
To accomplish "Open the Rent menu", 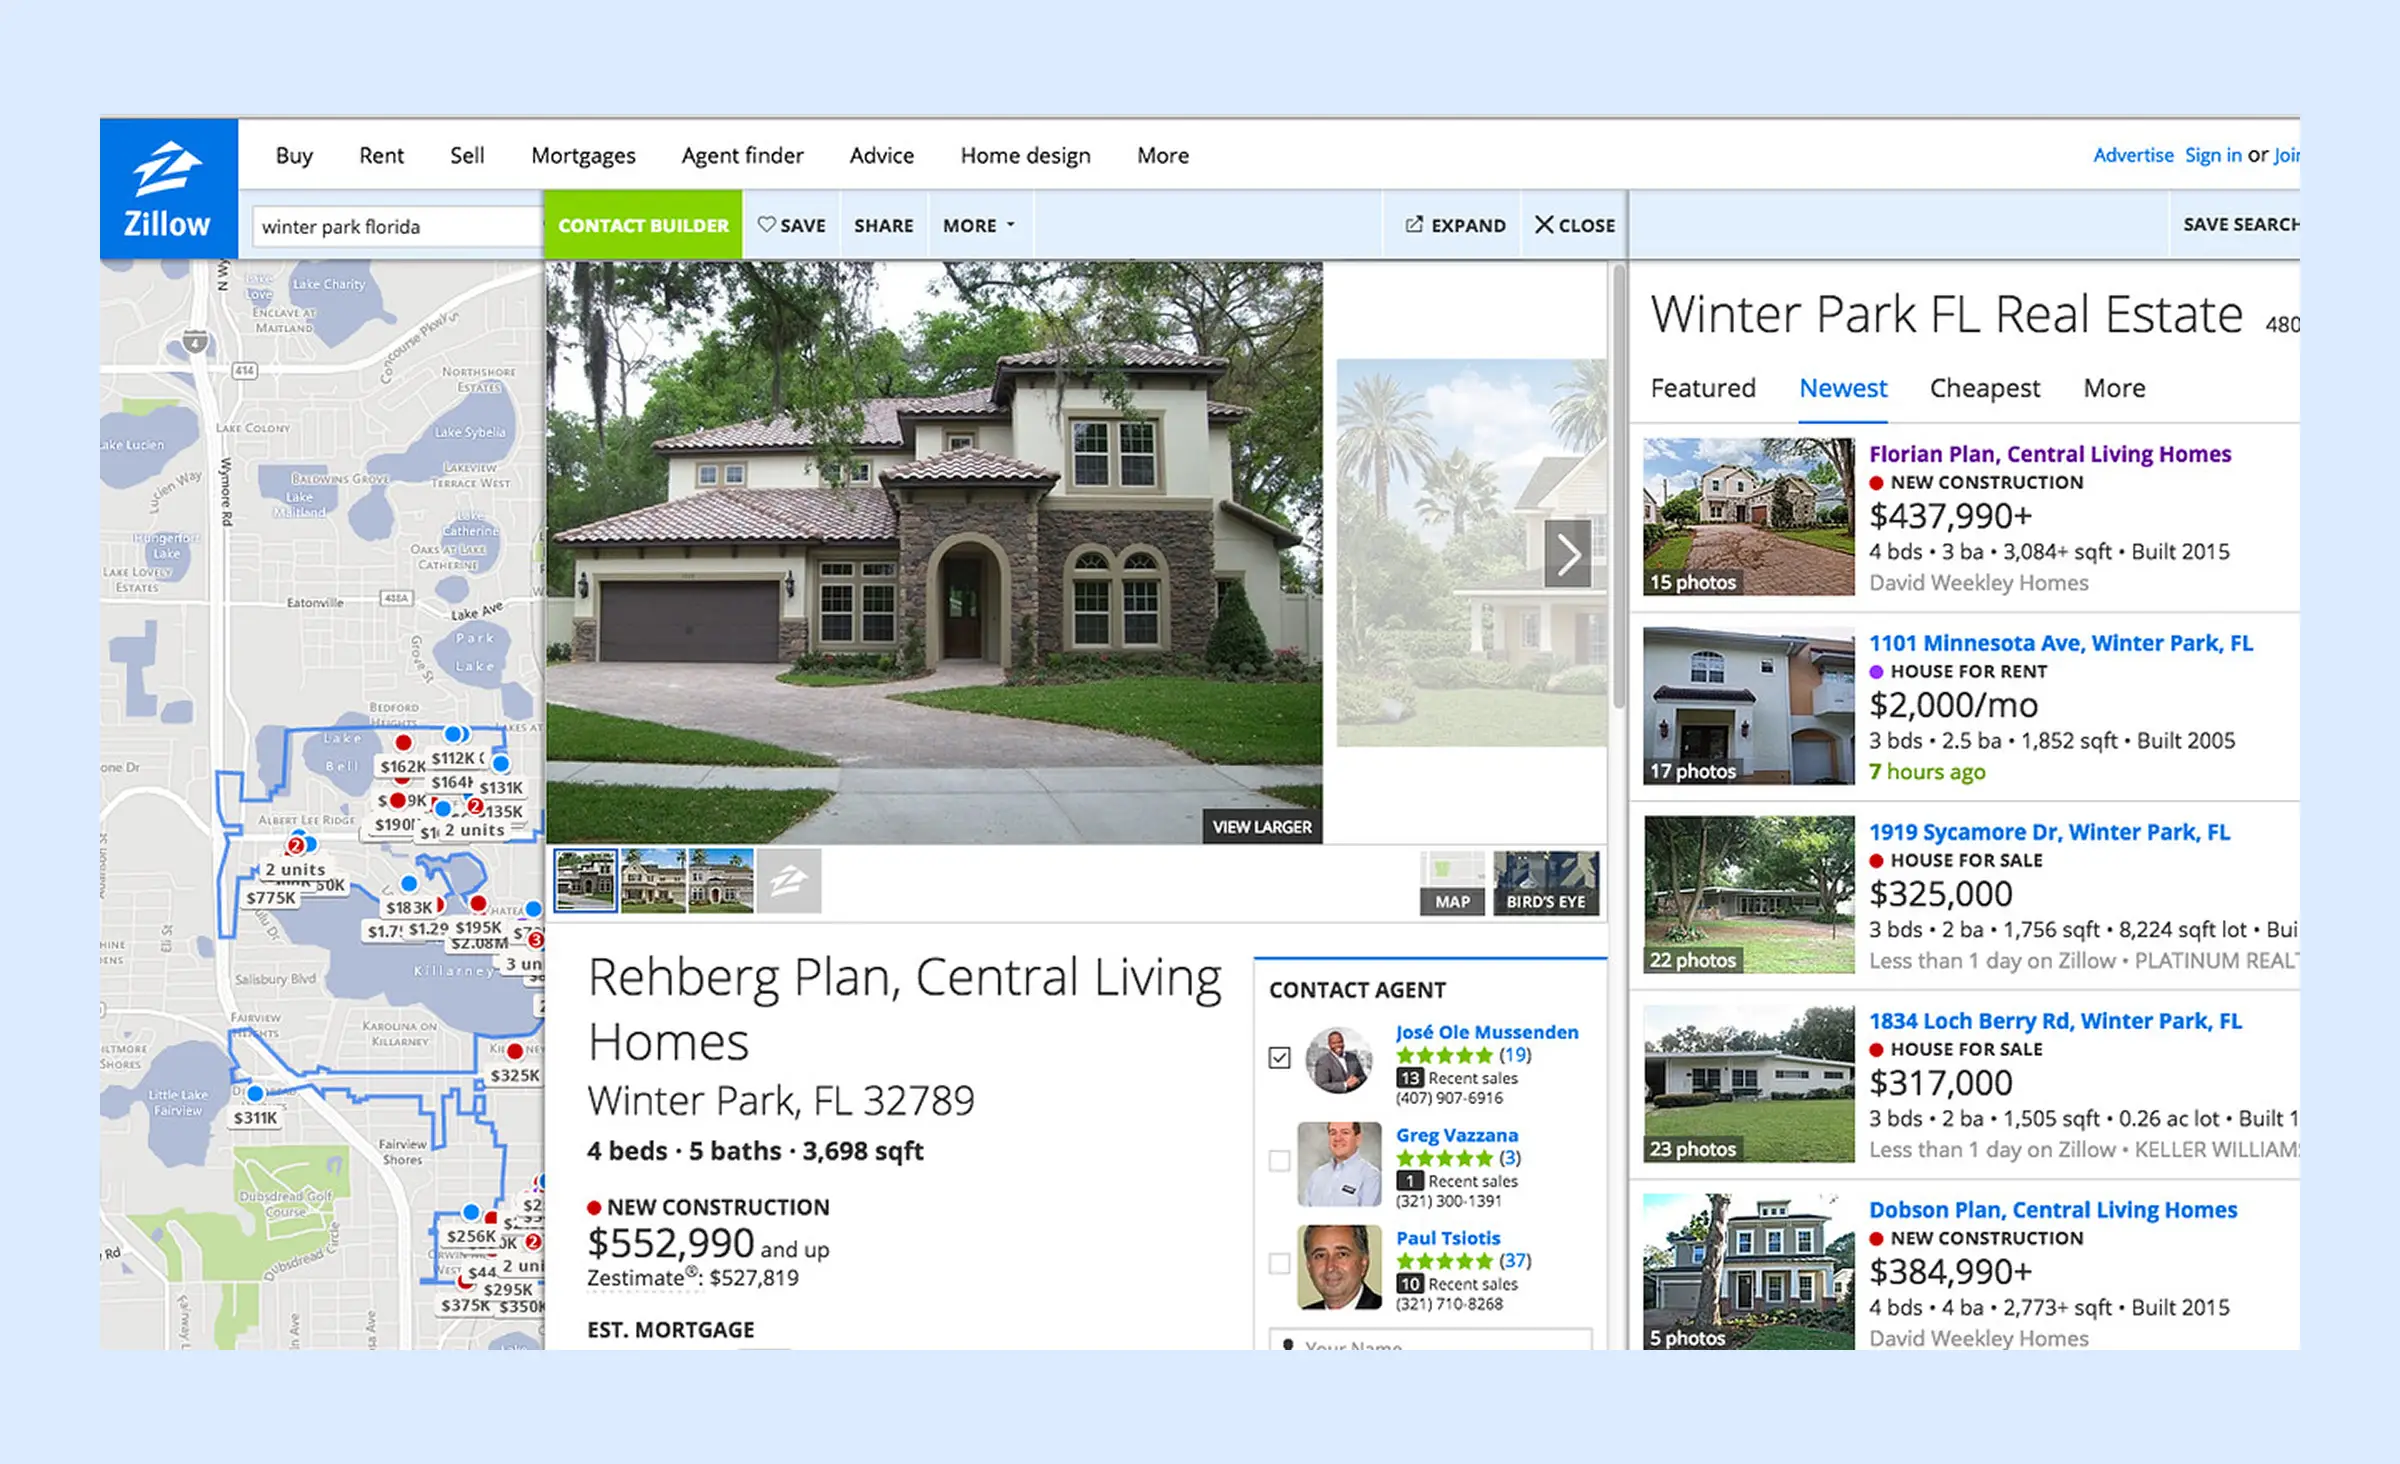I will point(381,155).
